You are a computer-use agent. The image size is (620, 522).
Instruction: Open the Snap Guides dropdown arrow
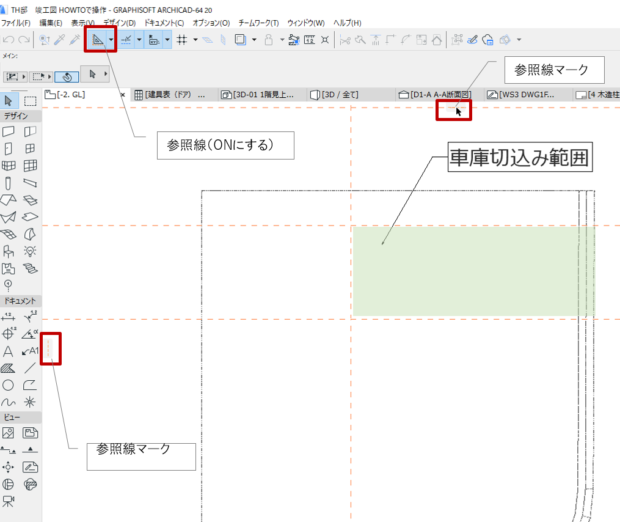pyautogui.click(x=139, y=40)
